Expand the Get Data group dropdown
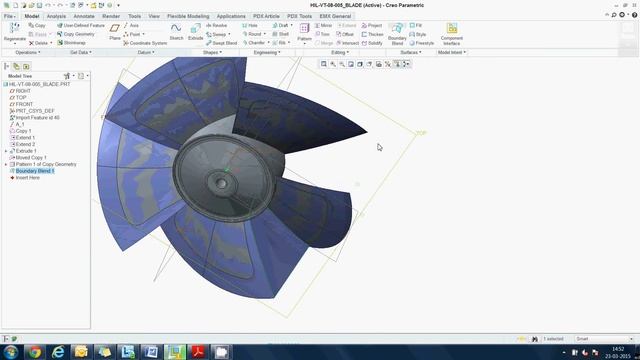This screenshot has height=360, width=640. point(81,52)
